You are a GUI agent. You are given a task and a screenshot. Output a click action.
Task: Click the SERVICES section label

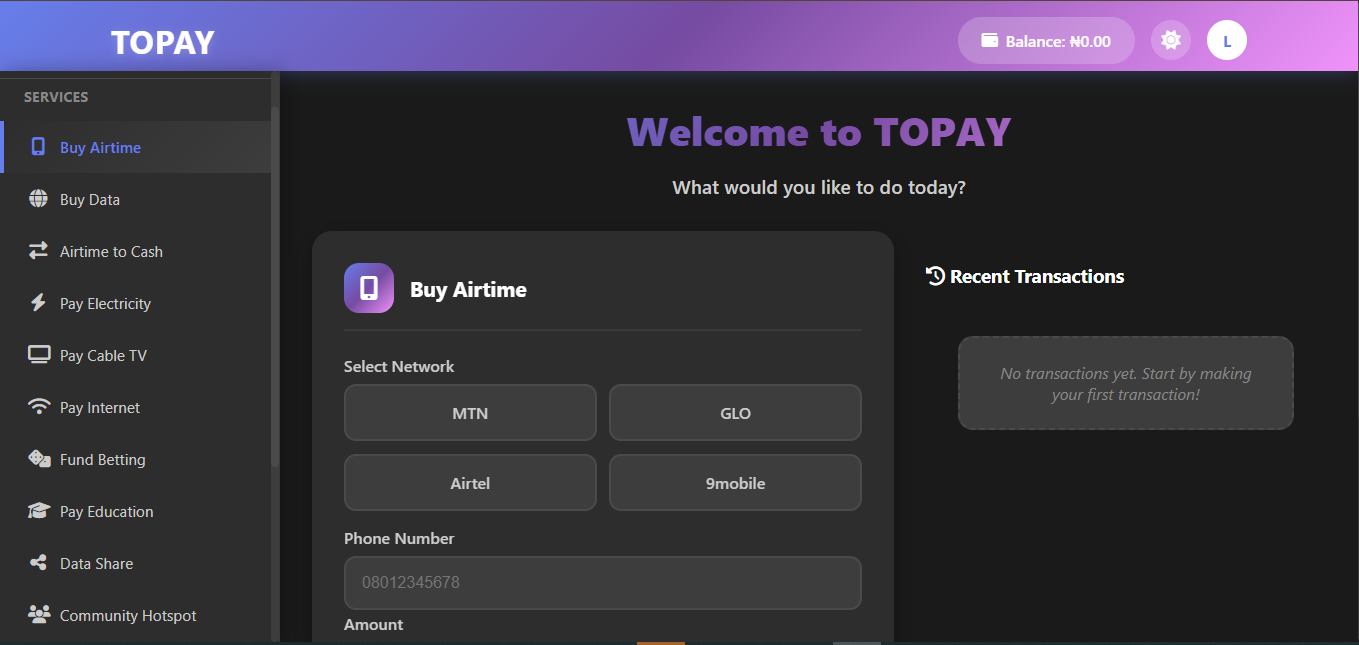(56, 97)
